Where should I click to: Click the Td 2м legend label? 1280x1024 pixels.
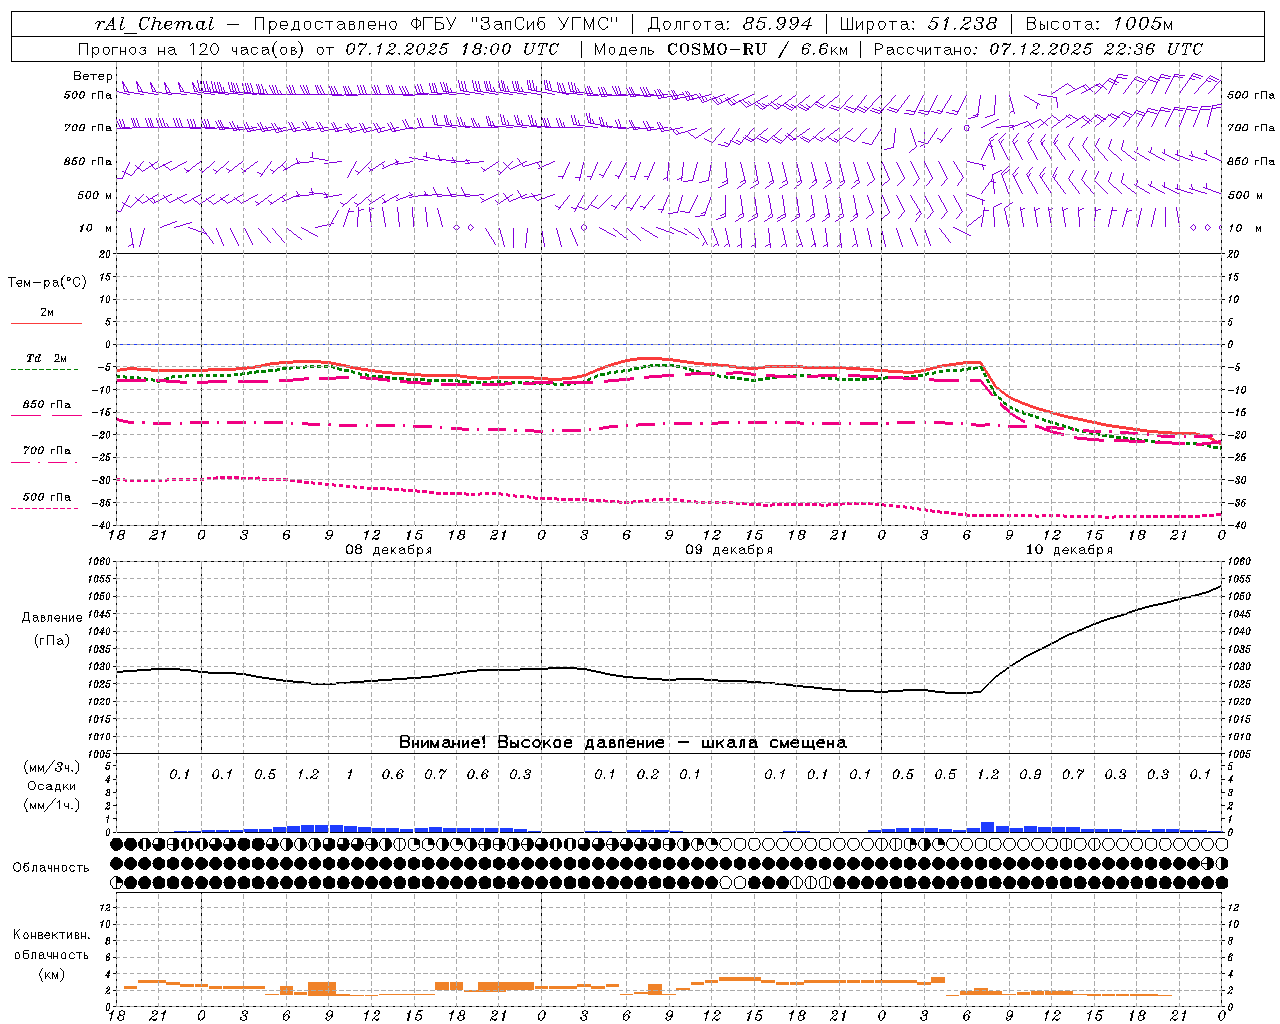[46, 358]
